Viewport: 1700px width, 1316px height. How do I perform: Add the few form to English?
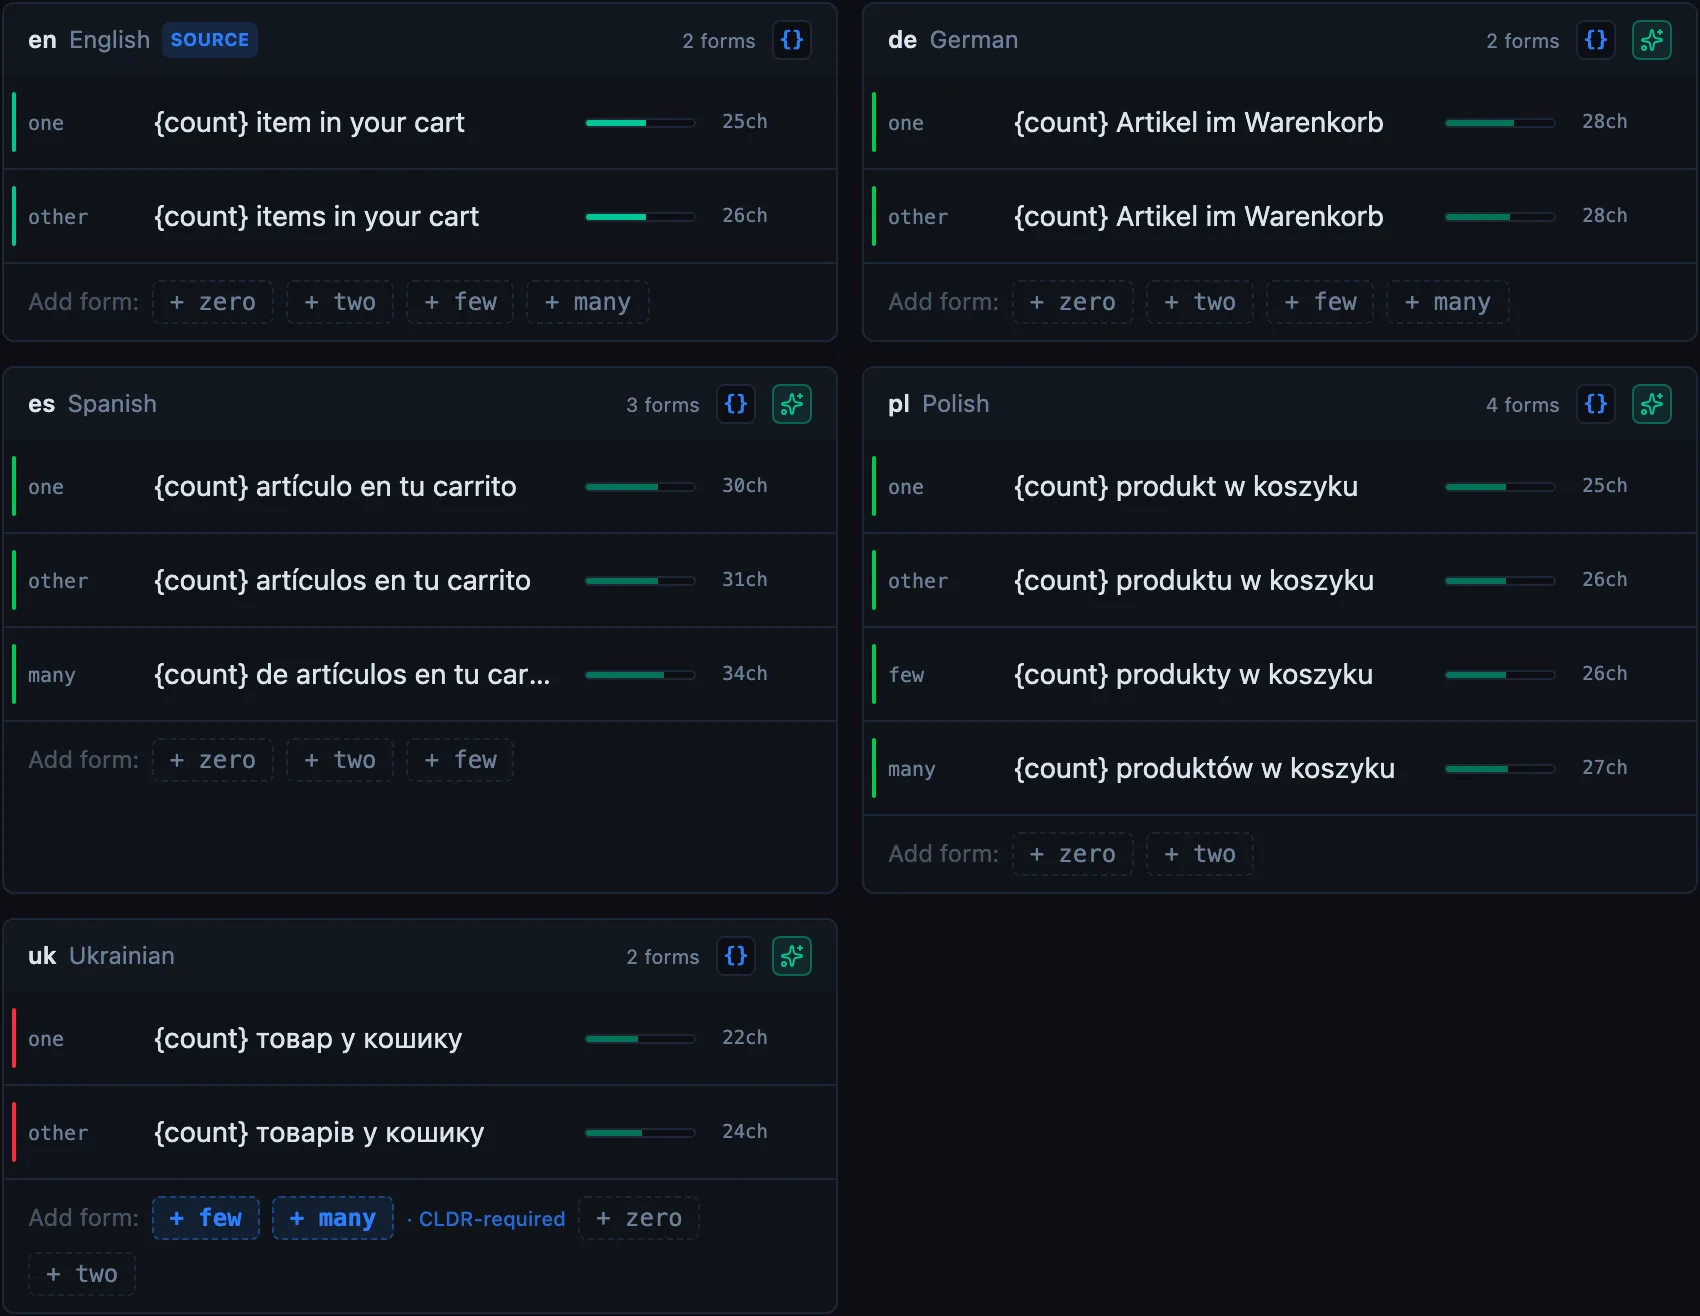460,302
